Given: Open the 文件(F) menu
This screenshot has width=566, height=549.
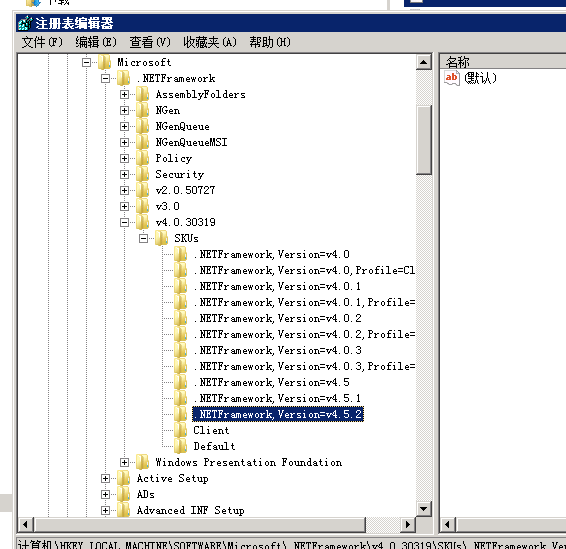Looking at the screenshot, I should point(42,42).
